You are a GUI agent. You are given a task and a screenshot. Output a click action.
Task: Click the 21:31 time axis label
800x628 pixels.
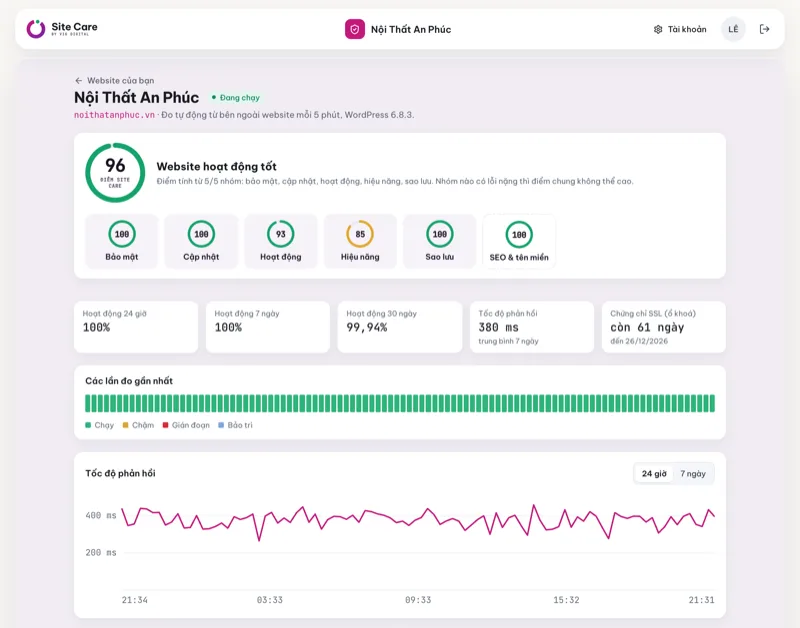[702, 600]
